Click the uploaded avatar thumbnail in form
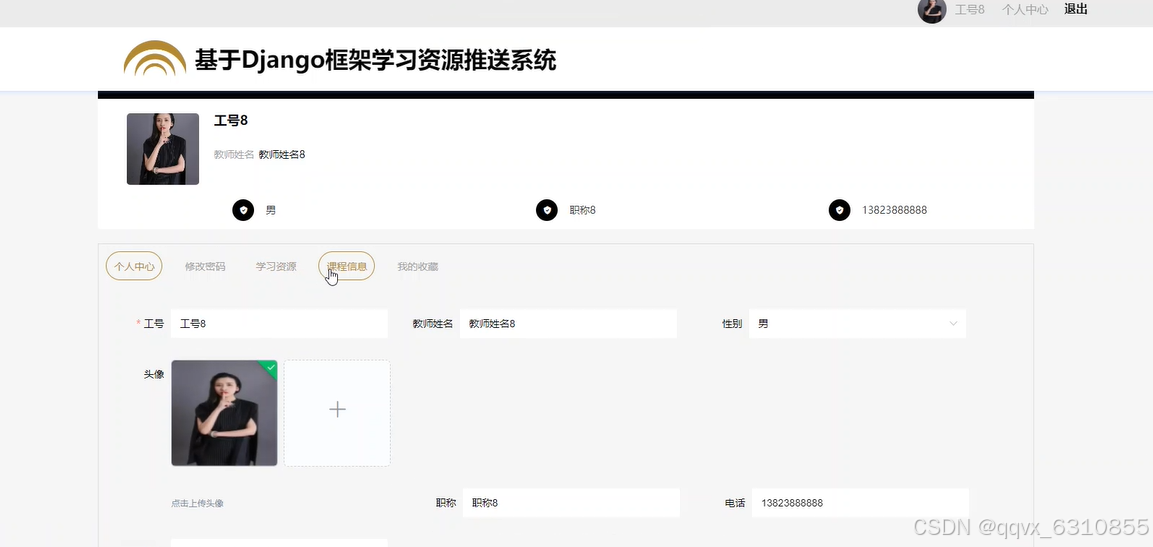The height and width of the screenshot is (547, 1153). point(224,413)
